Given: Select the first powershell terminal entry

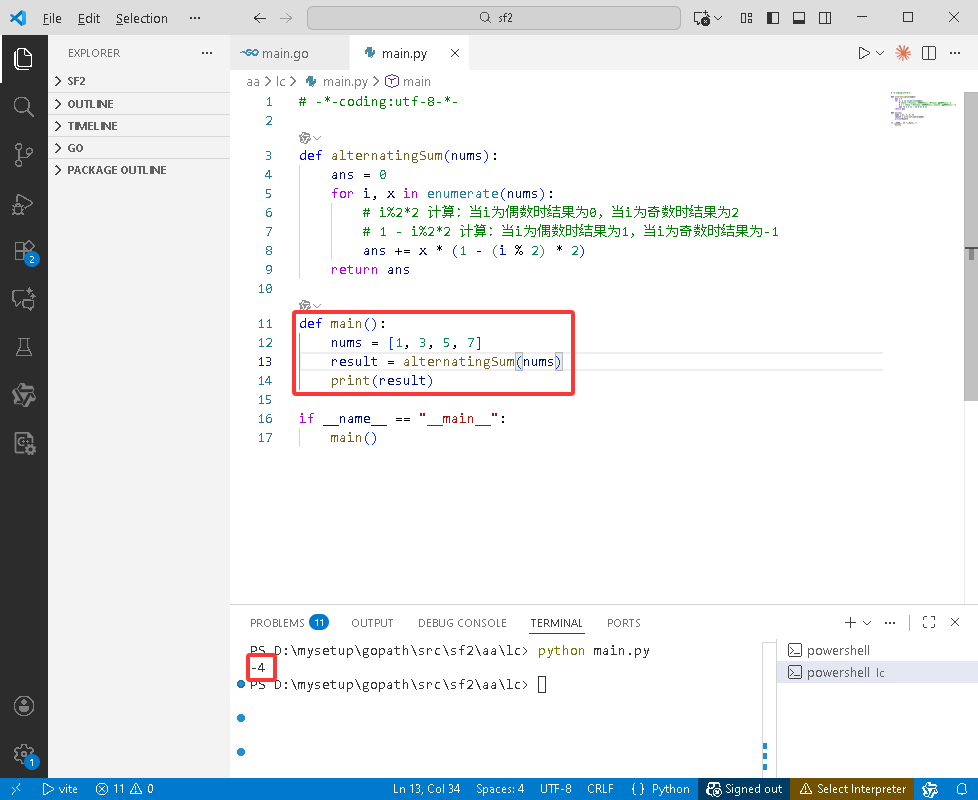Looking at the screenshot, I should (877, 650).
